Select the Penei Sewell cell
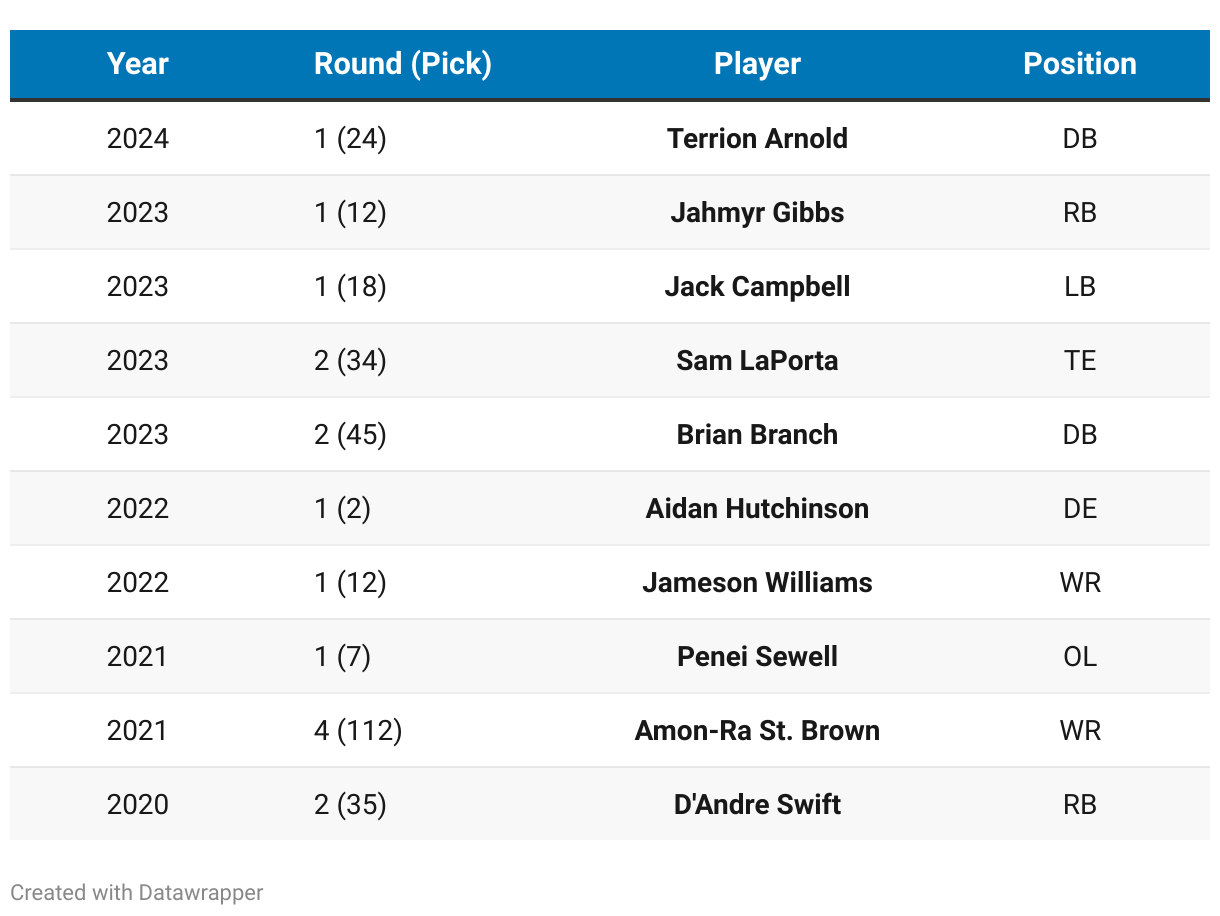This screenshot has height=916, width=1220. pos(757,656)
